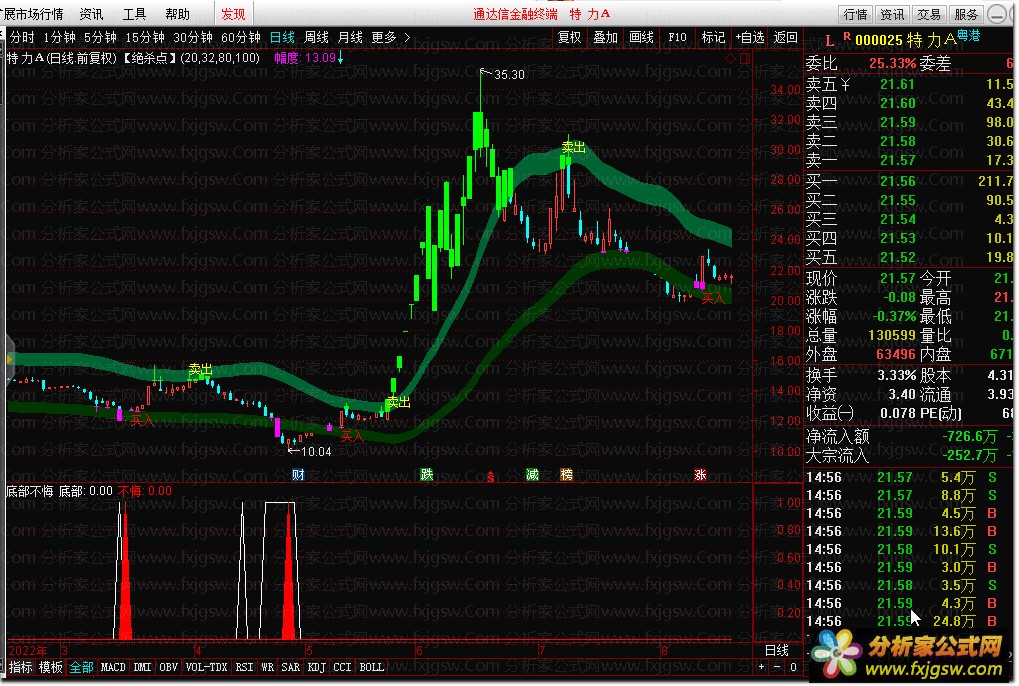Switch to the KDJ indicator
This screenshot has height=686, width=1019.
pyautogui.click(x=316, y=667)
